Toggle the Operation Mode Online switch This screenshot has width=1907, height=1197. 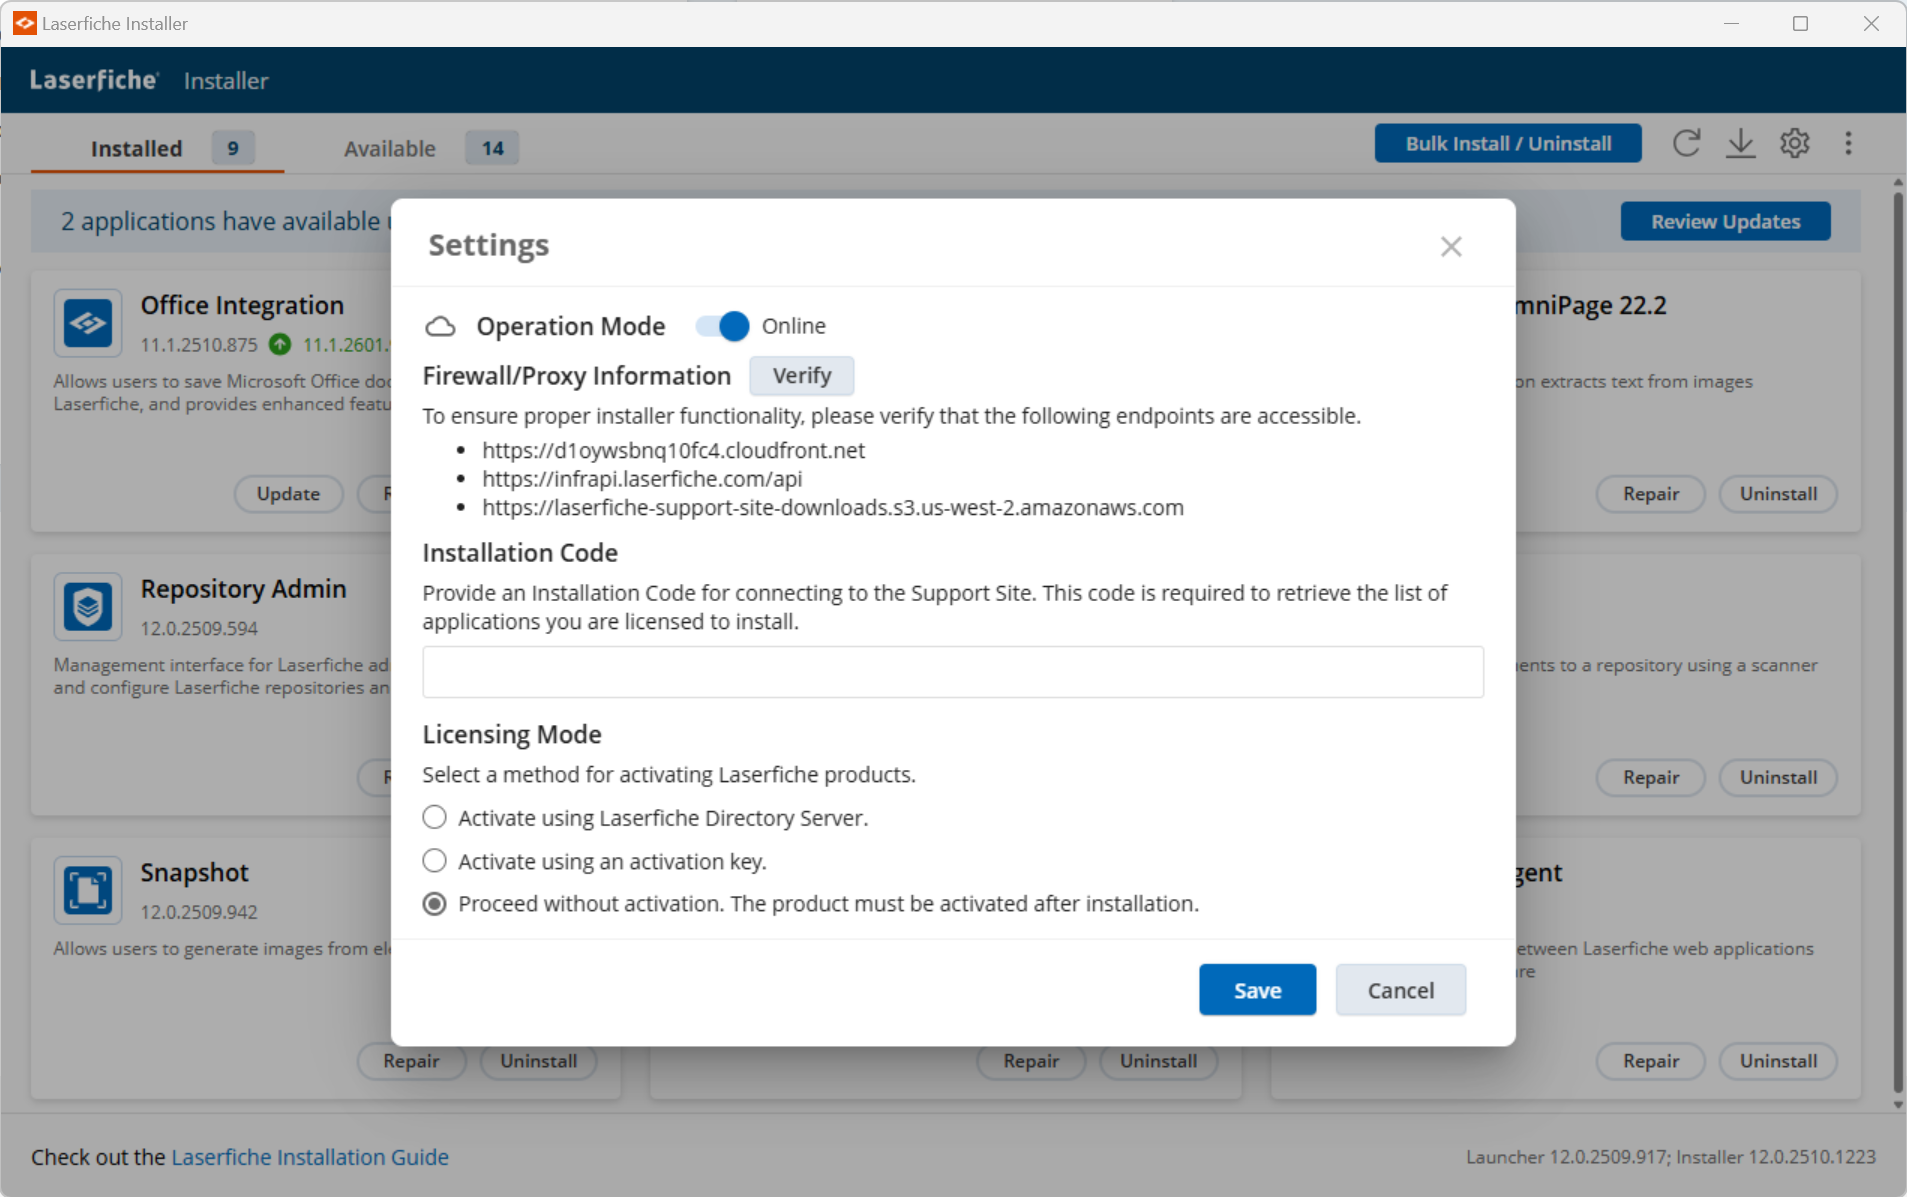pyautogui.click(x=722, y=326)
